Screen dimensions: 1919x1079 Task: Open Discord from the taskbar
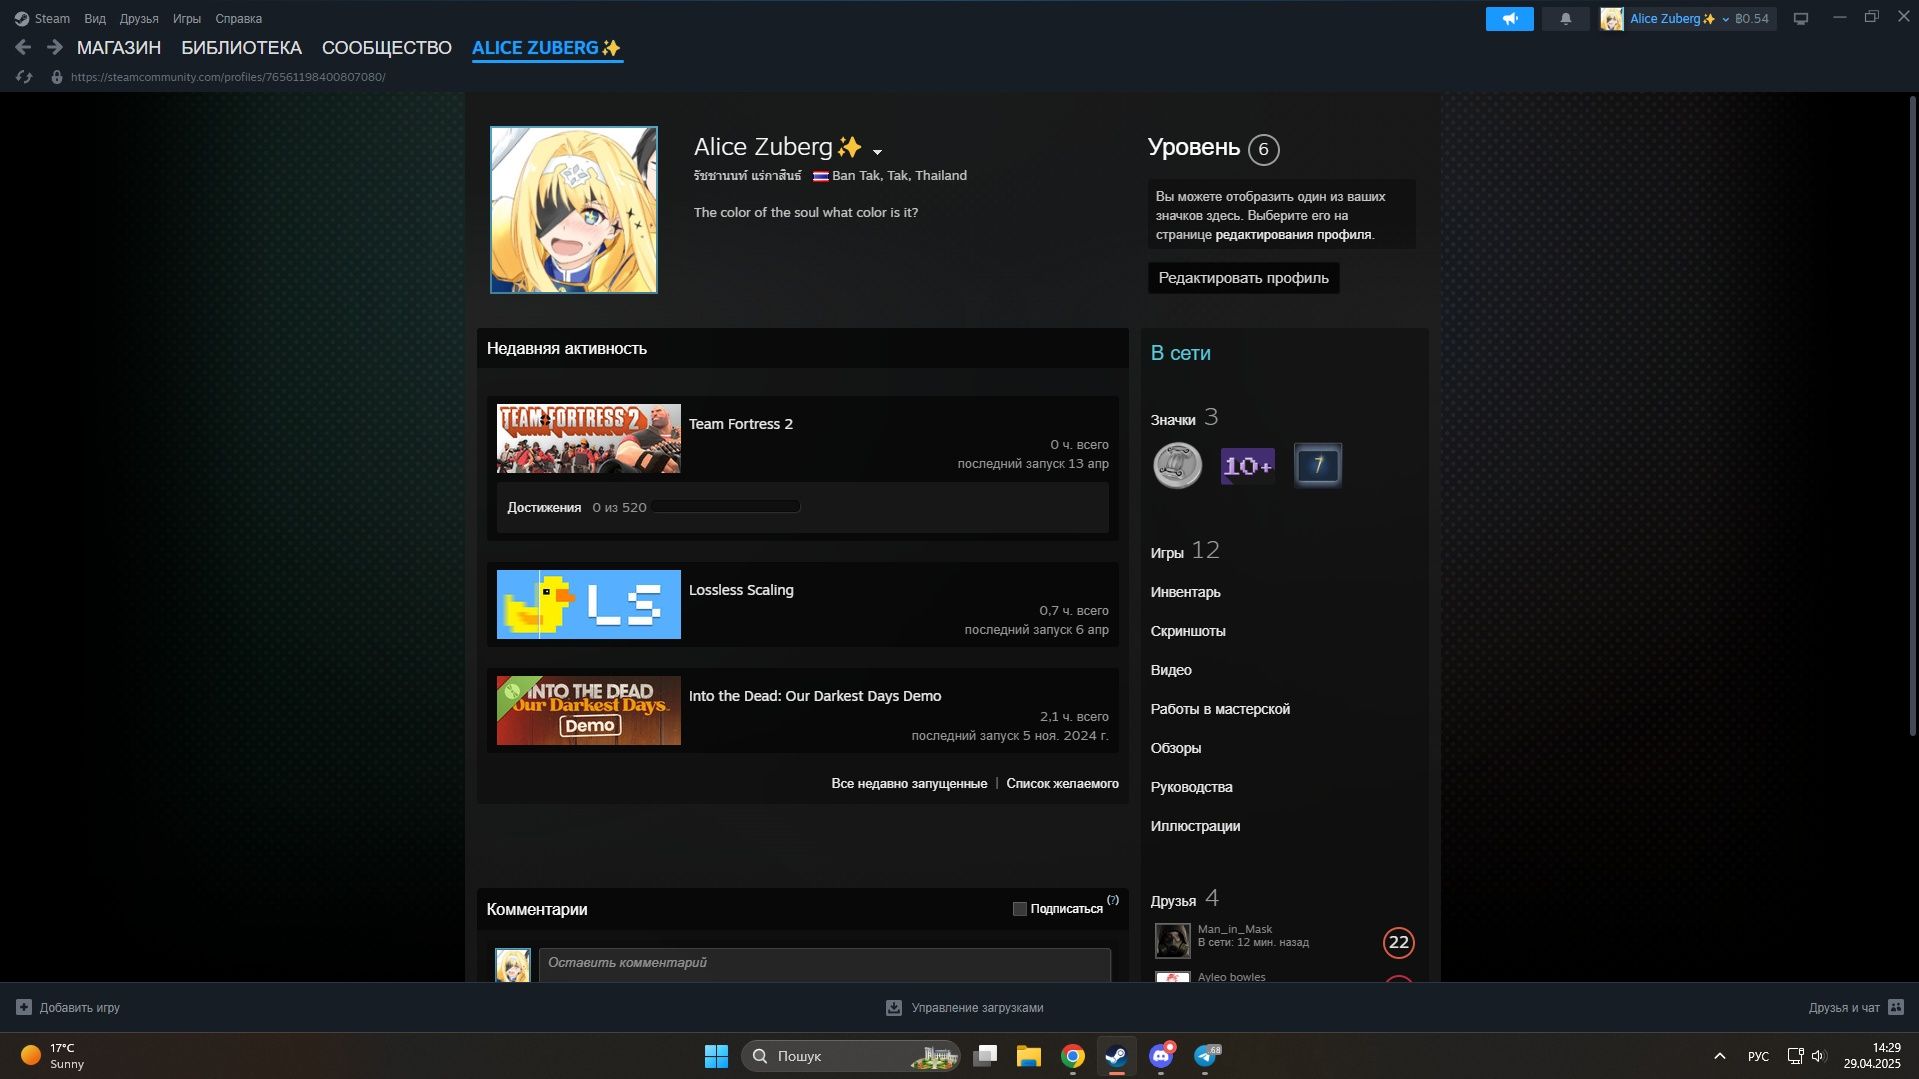(1161, 1056)
